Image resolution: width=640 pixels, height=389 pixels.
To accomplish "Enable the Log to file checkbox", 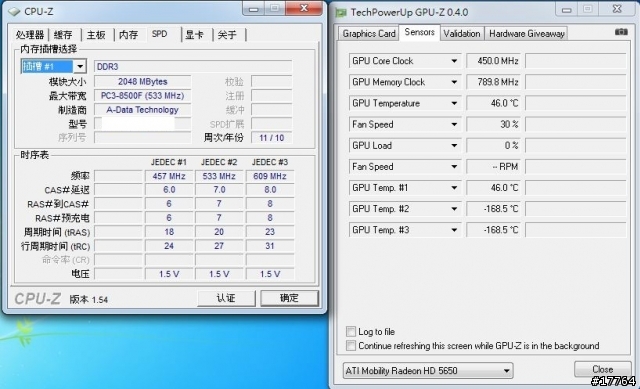I will coord(351,331).
